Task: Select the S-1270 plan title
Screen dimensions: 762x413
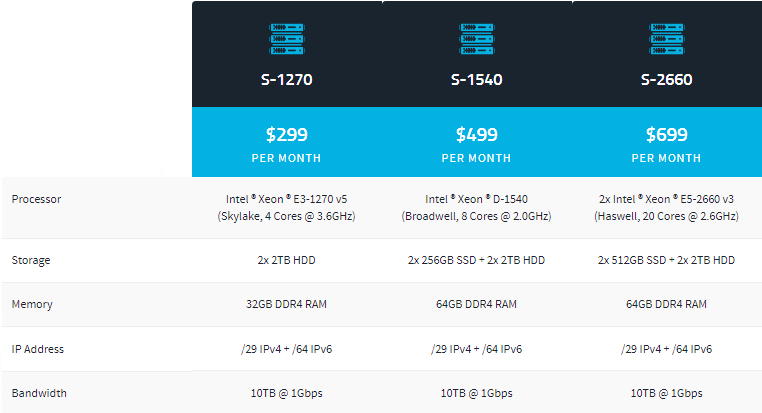Action: [x=286, y=80]
